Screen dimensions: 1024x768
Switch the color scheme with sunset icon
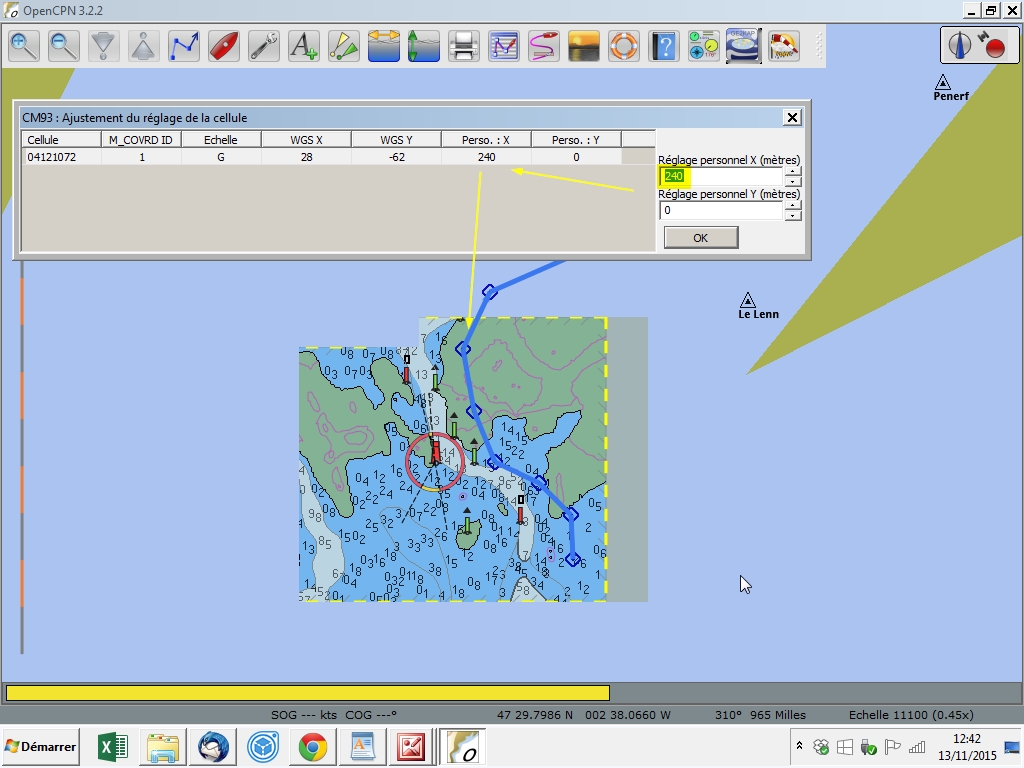[x=584, y=46]
